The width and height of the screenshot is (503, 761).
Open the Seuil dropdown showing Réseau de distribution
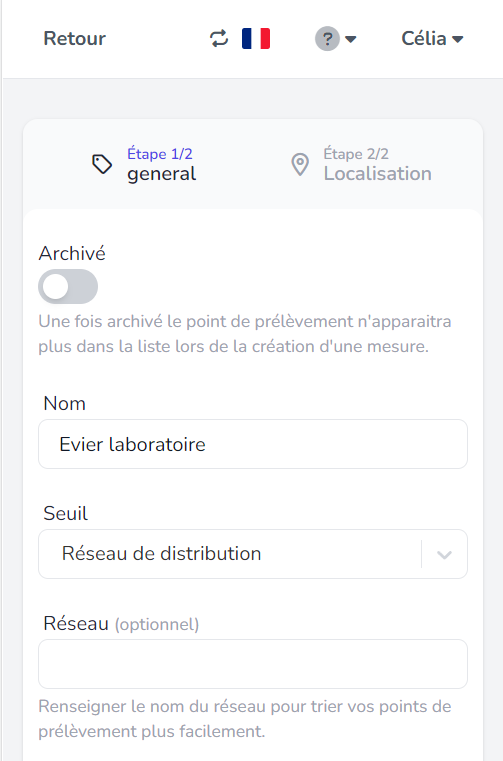(253, 554)
